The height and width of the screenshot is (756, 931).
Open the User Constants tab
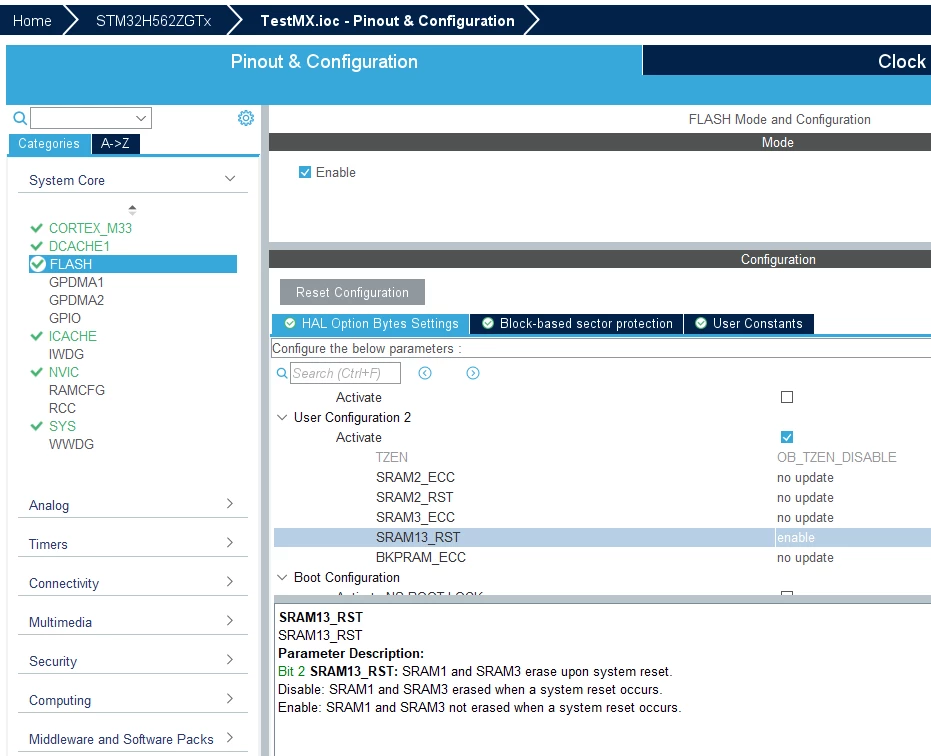pos(749,324)
